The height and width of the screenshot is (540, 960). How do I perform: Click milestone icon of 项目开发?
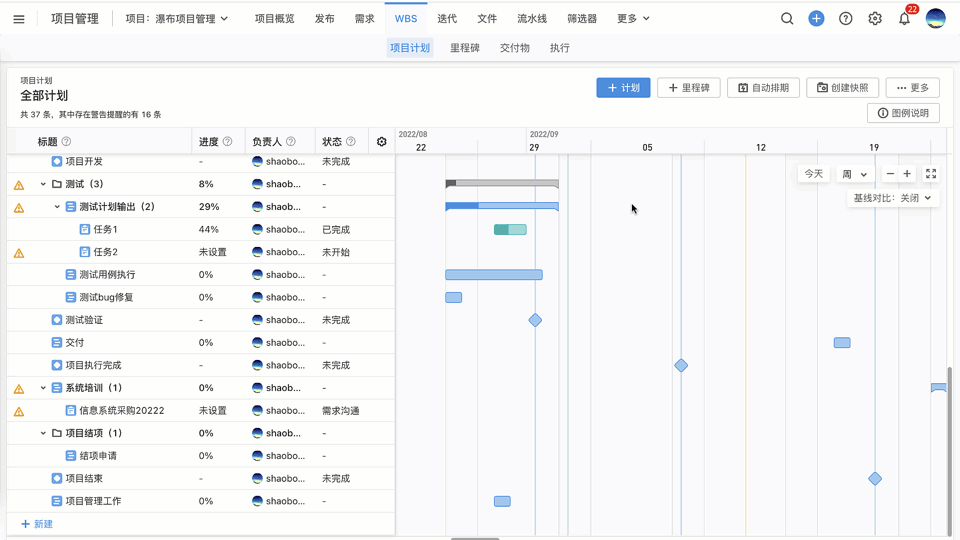pos(56,161)
